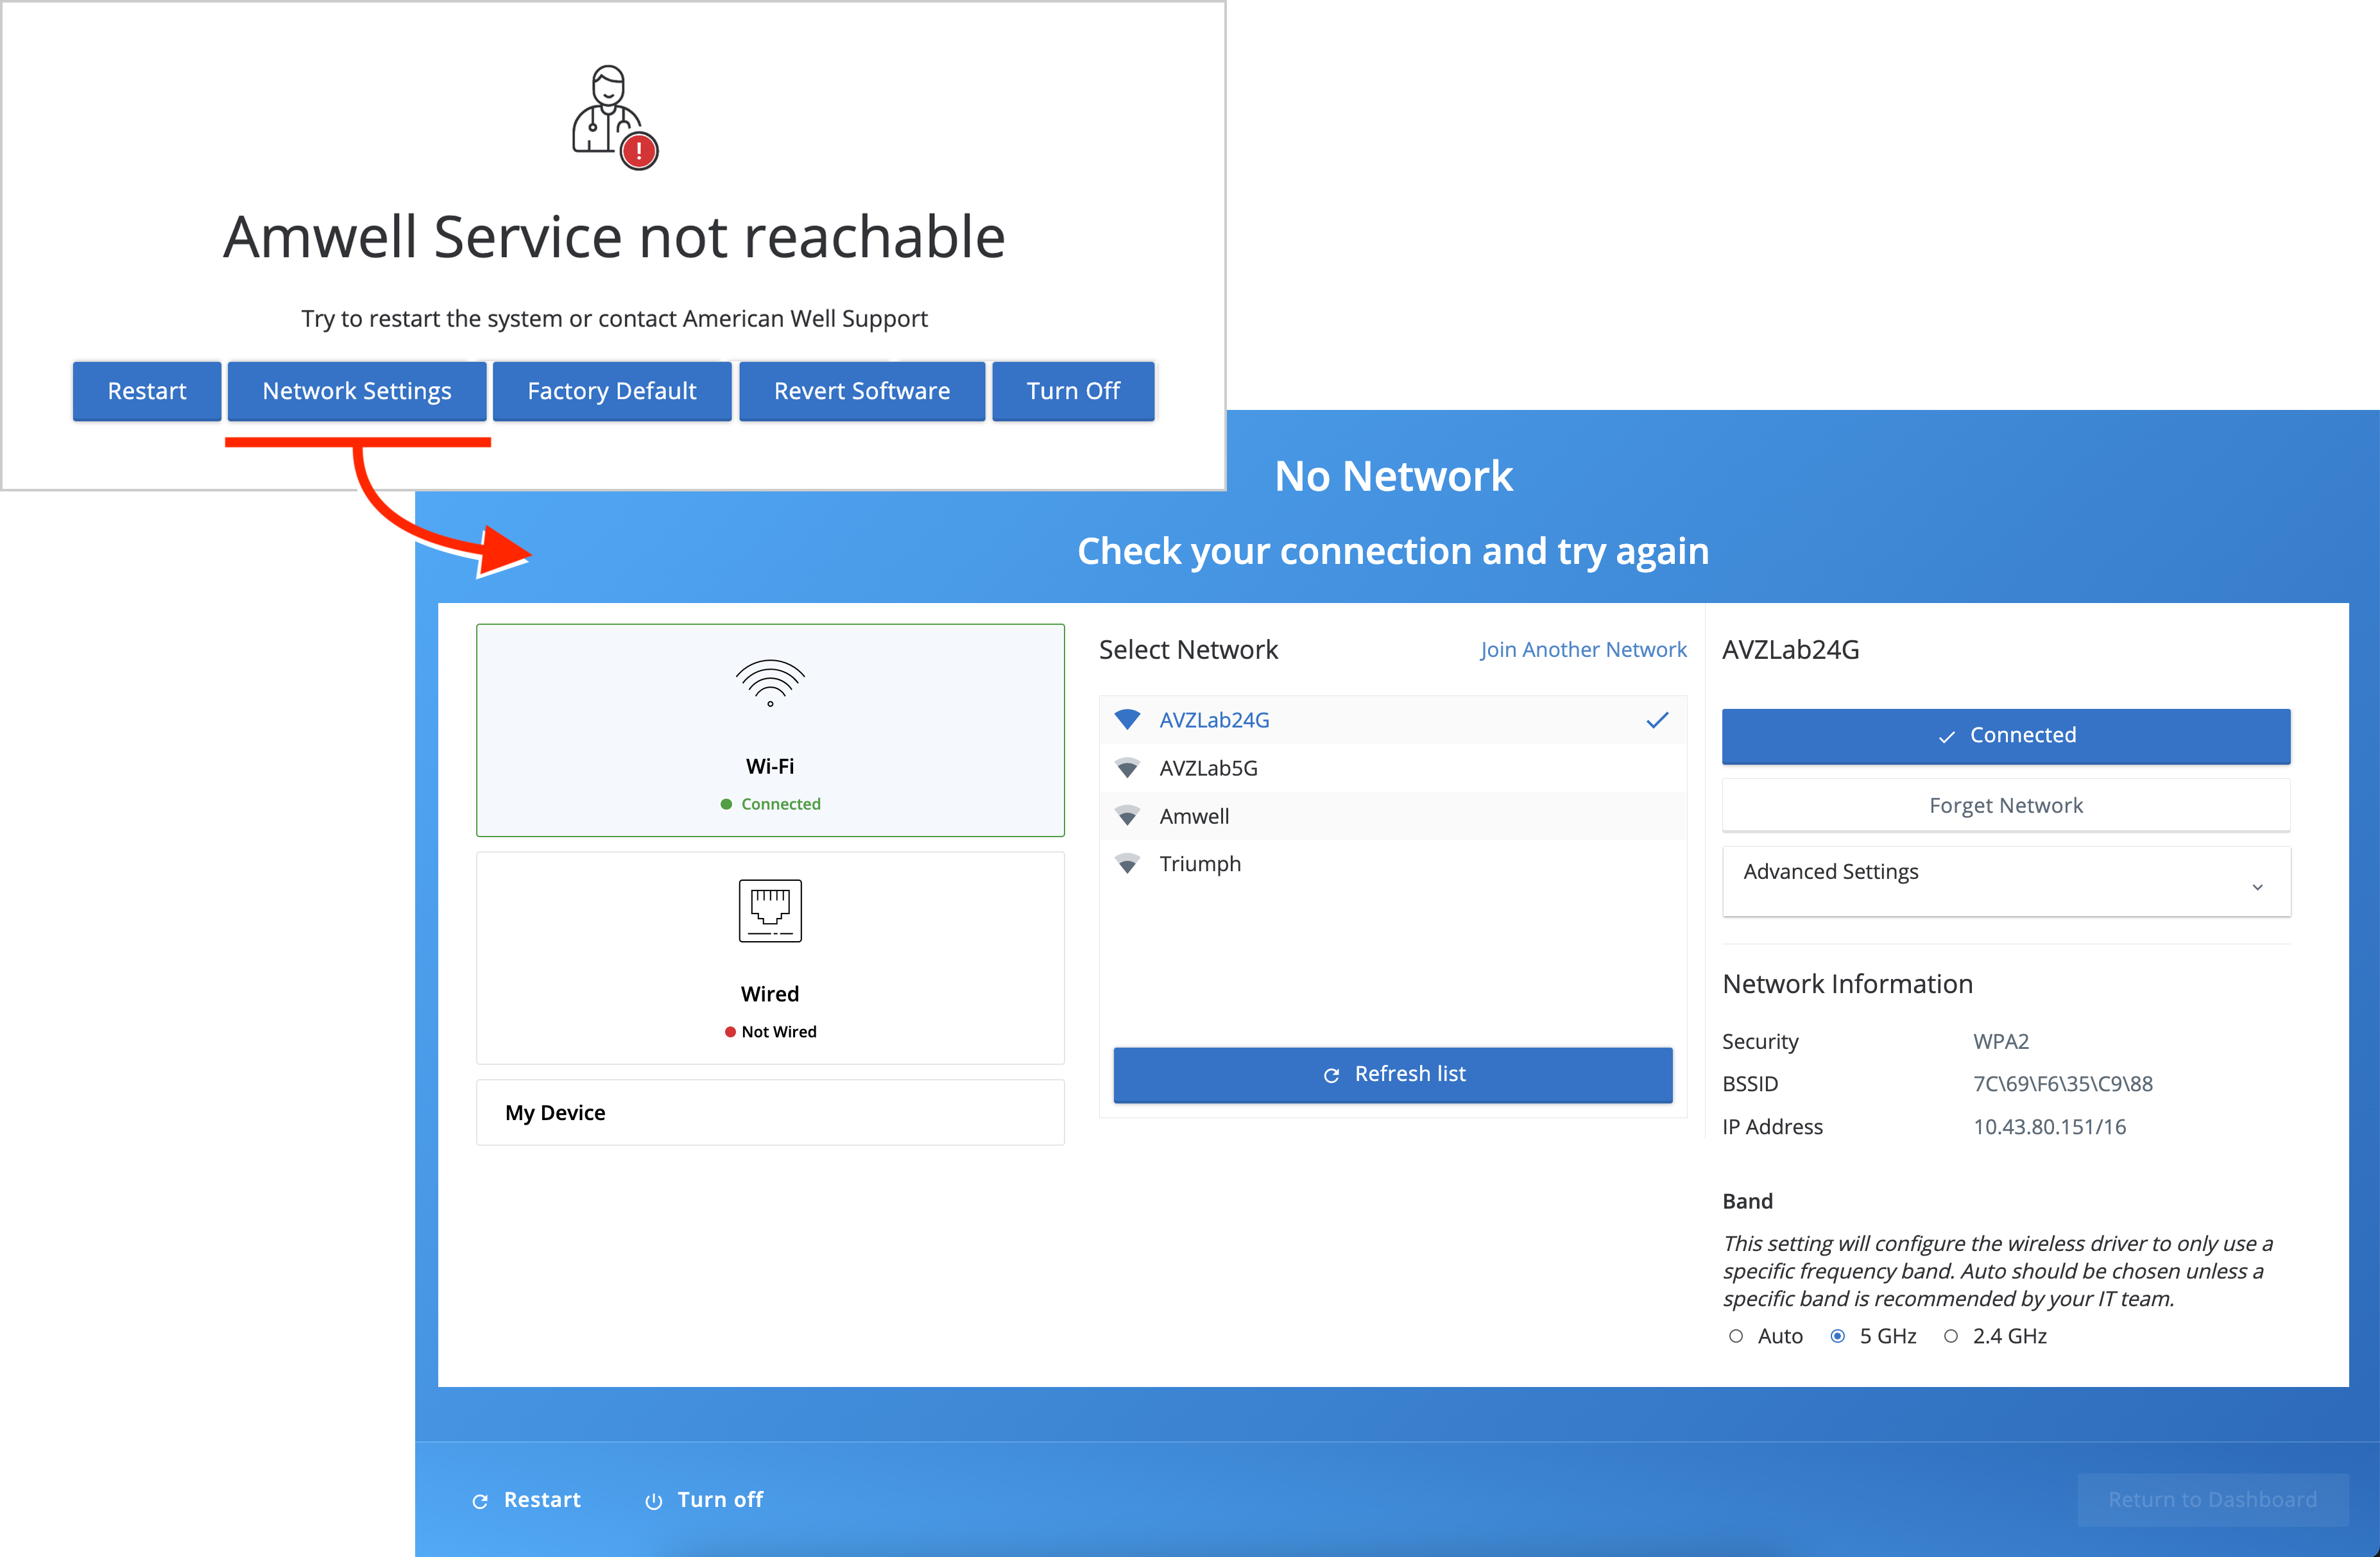
Task: Expand Advanced Settings
Action: point(2006,880)
